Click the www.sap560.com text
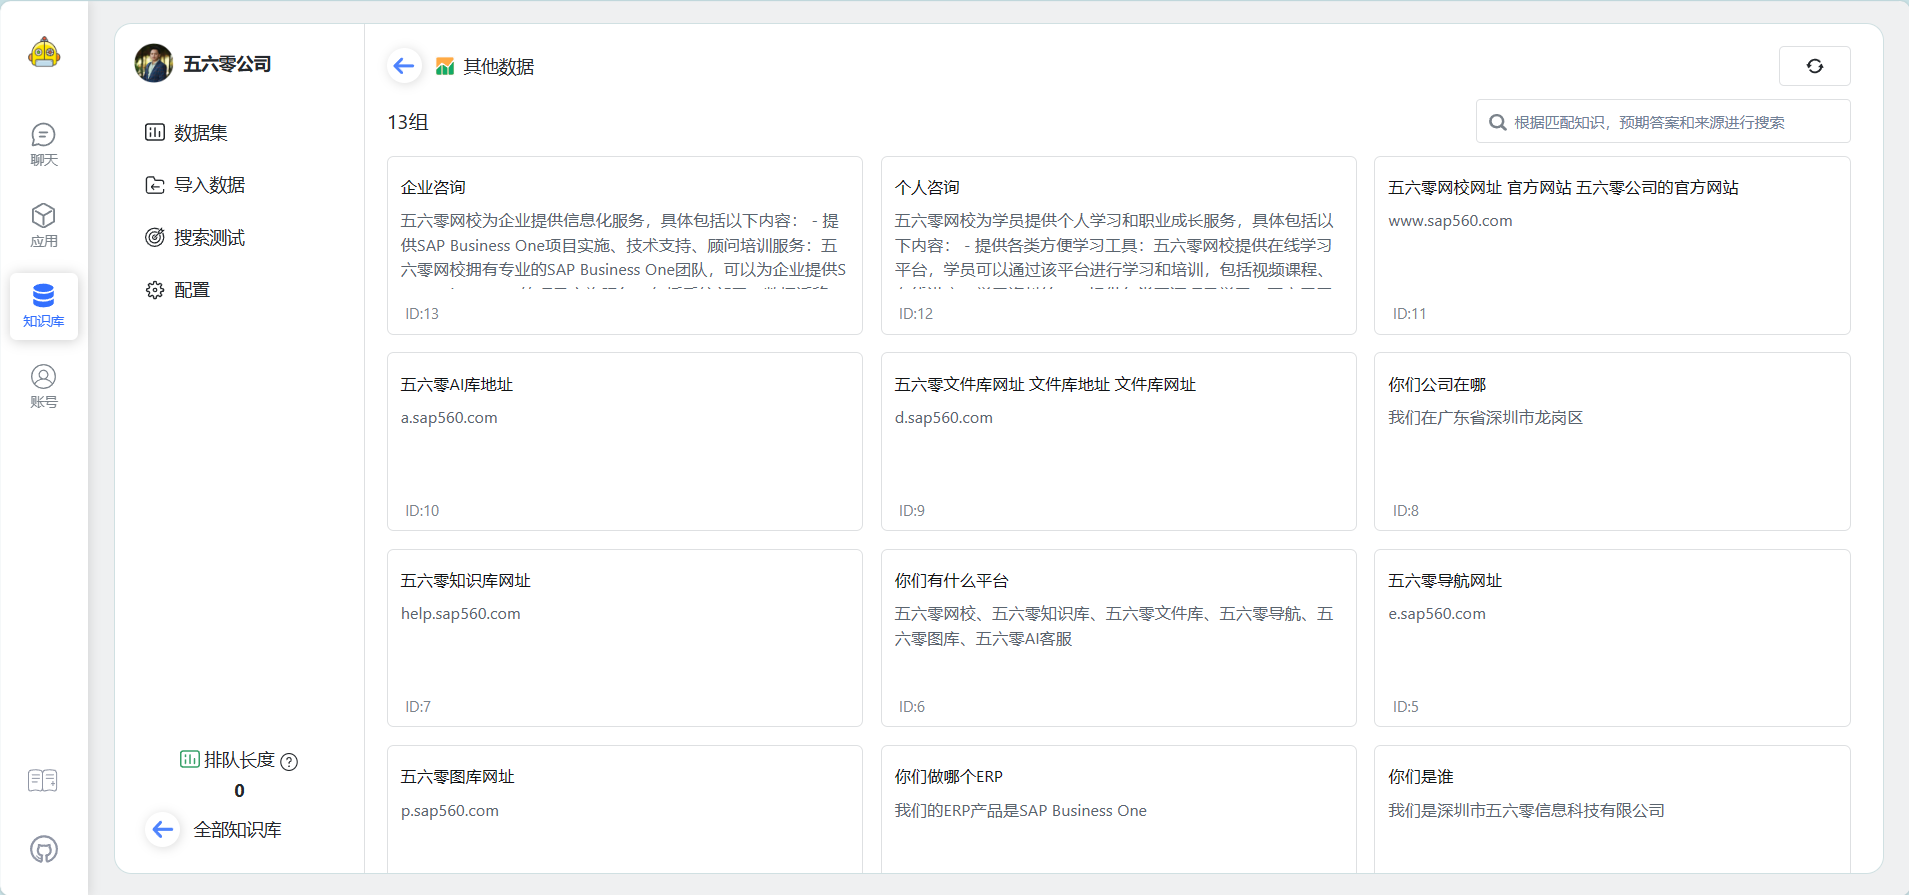 tap(1450, 221)
